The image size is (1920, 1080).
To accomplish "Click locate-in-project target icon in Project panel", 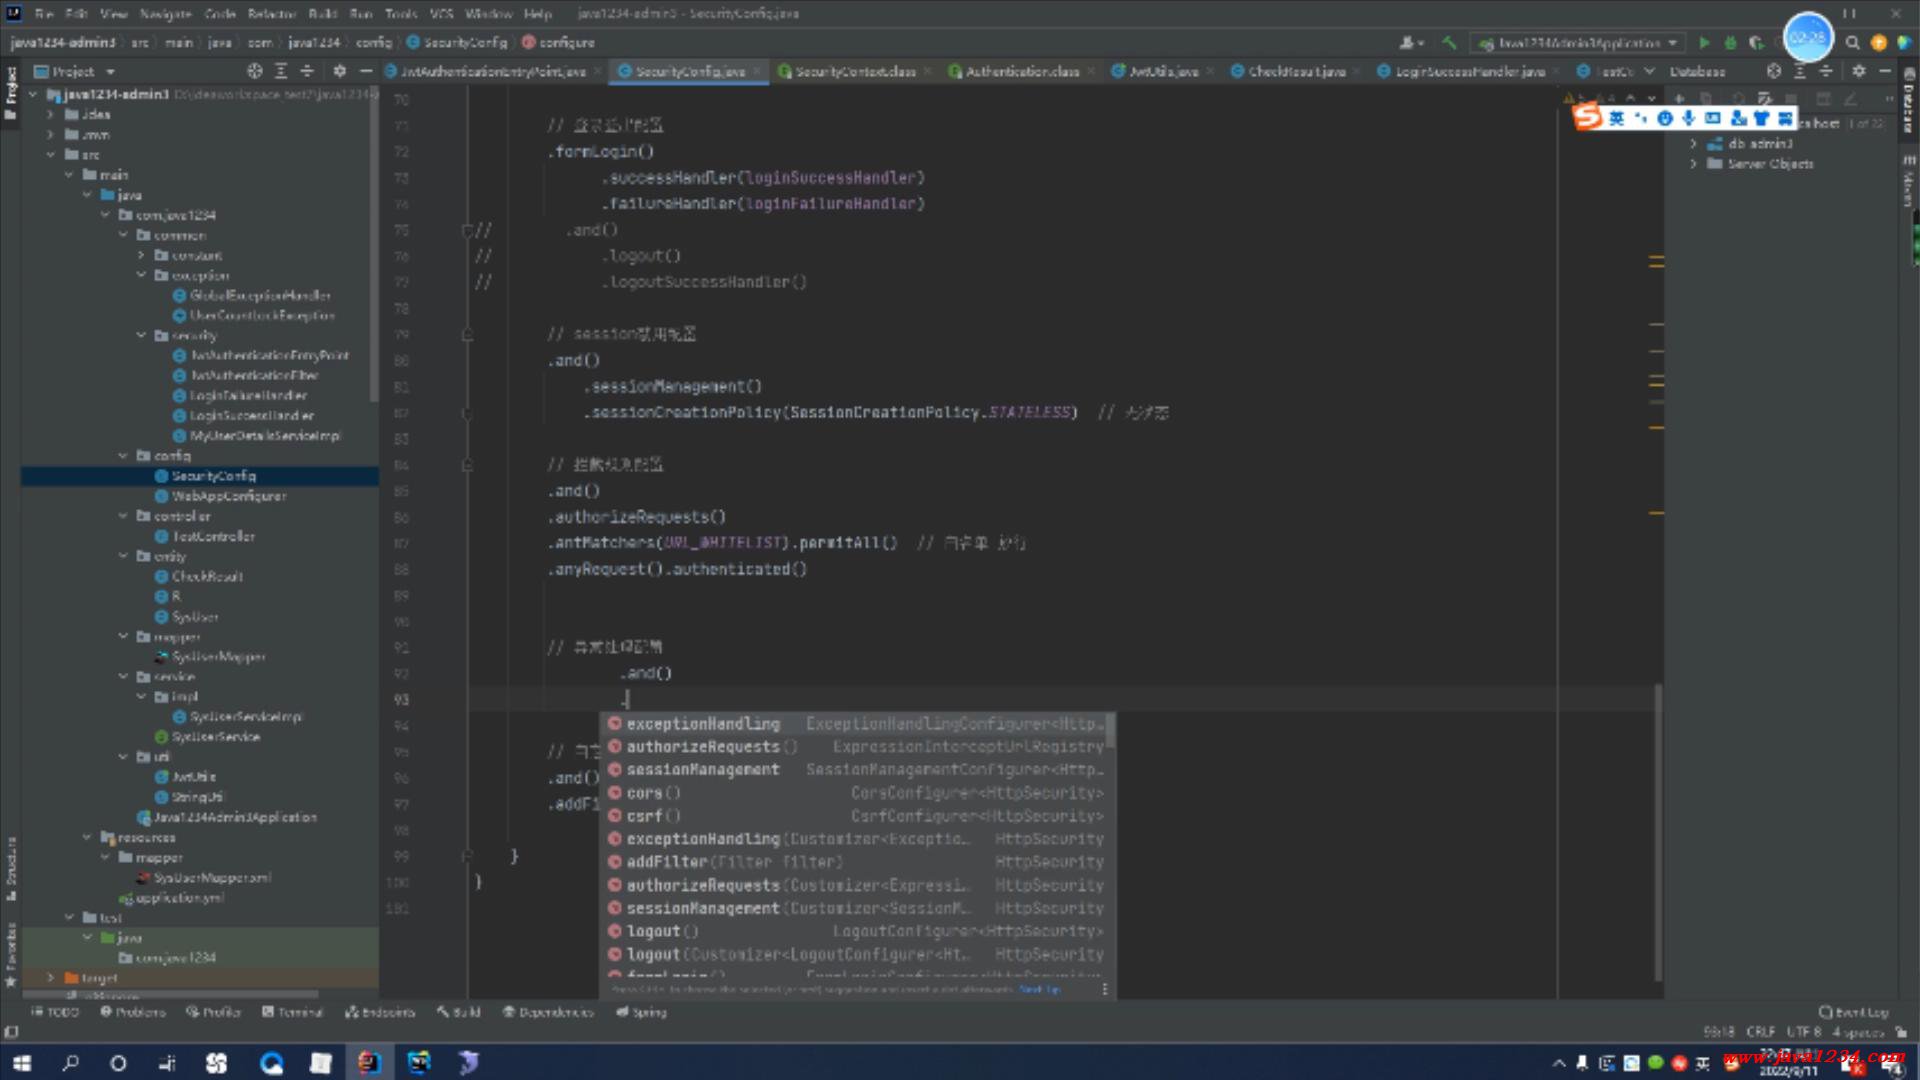I will coord(255,71).
